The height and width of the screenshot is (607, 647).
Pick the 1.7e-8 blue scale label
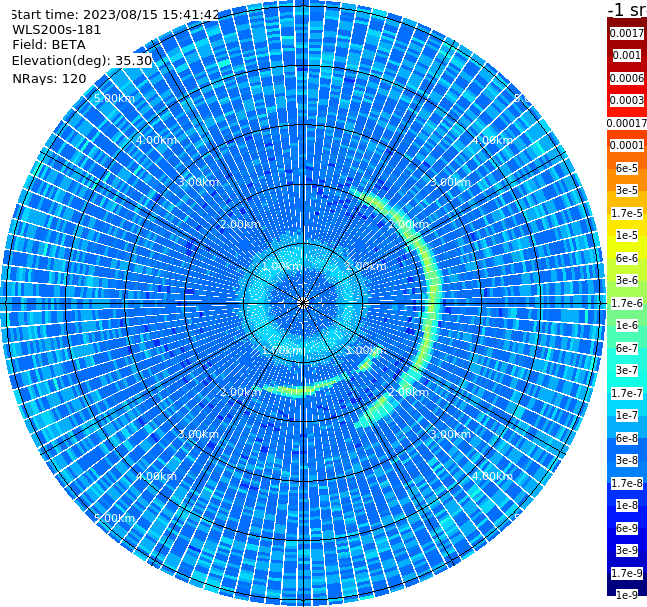coord(626,483)
